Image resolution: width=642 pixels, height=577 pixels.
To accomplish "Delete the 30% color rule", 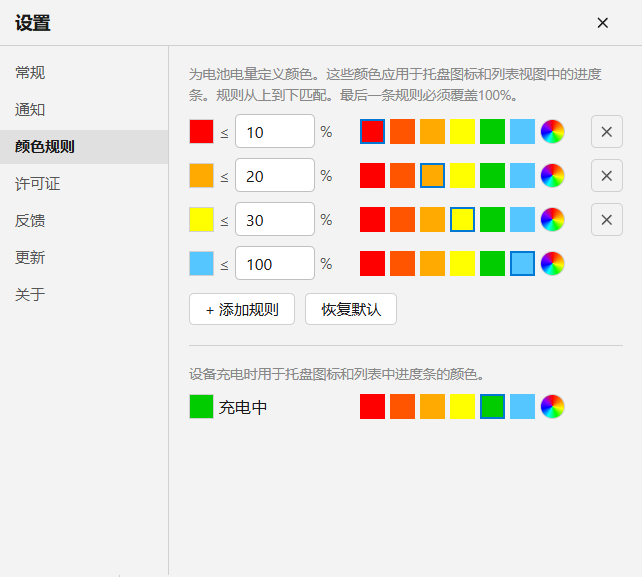I will tap(606, 219).
